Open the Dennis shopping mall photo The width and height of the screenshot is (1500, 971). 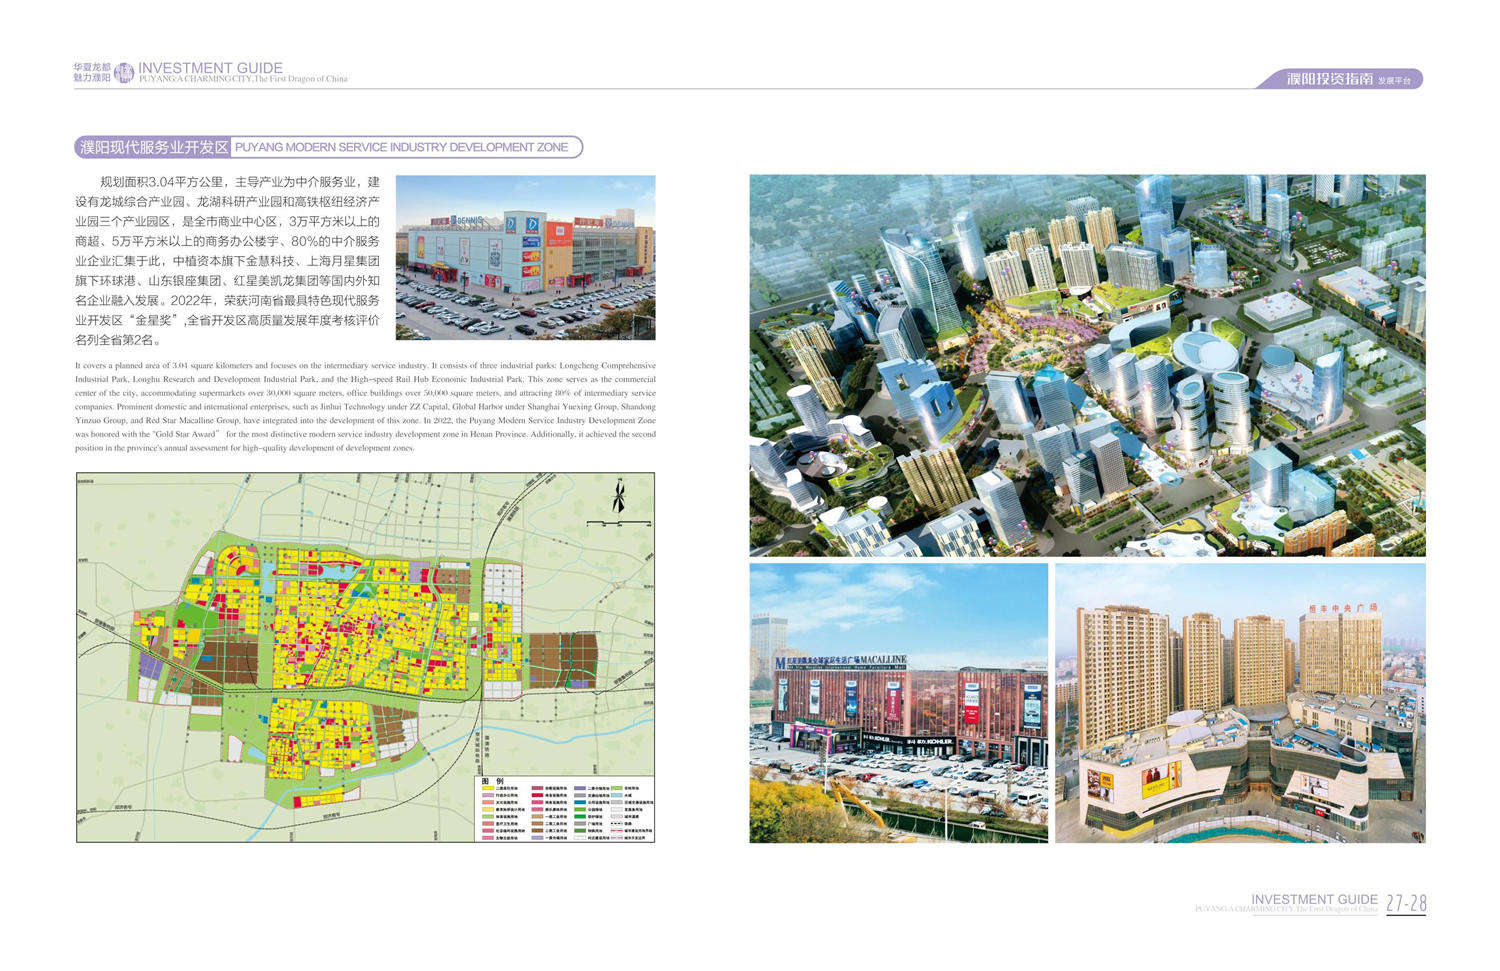pyautogui.click(x=525, y=258)
